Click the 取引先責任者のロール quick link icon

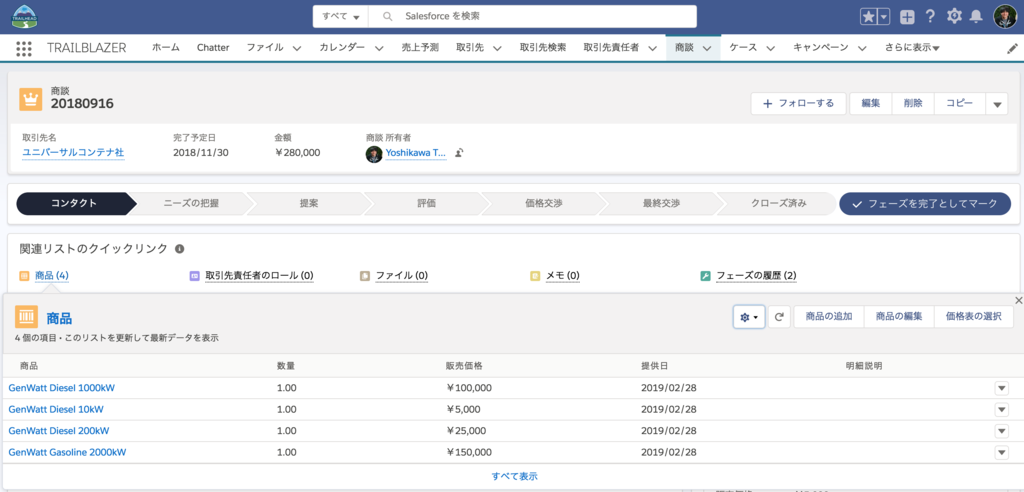(195, 276)
